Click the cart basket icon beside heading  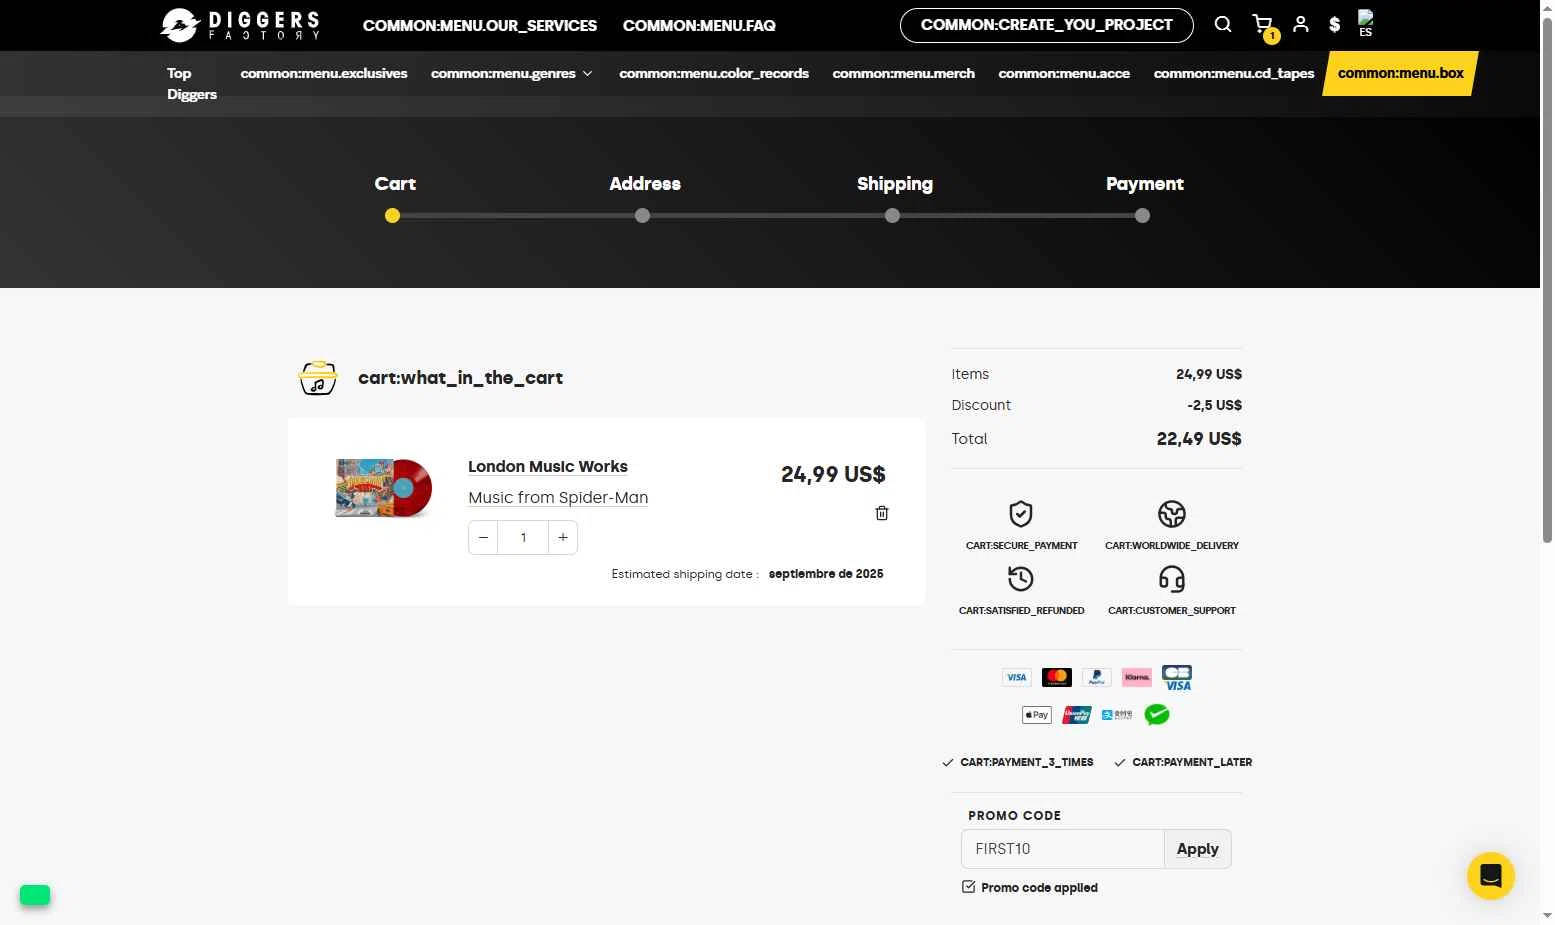click(x=318, y=378)
